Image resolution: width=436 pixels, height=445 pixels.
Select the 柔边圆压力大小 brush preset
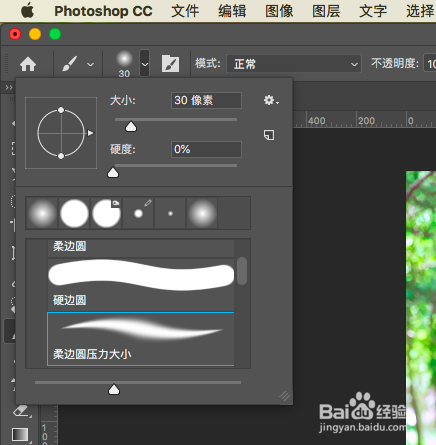coord(141,339)
